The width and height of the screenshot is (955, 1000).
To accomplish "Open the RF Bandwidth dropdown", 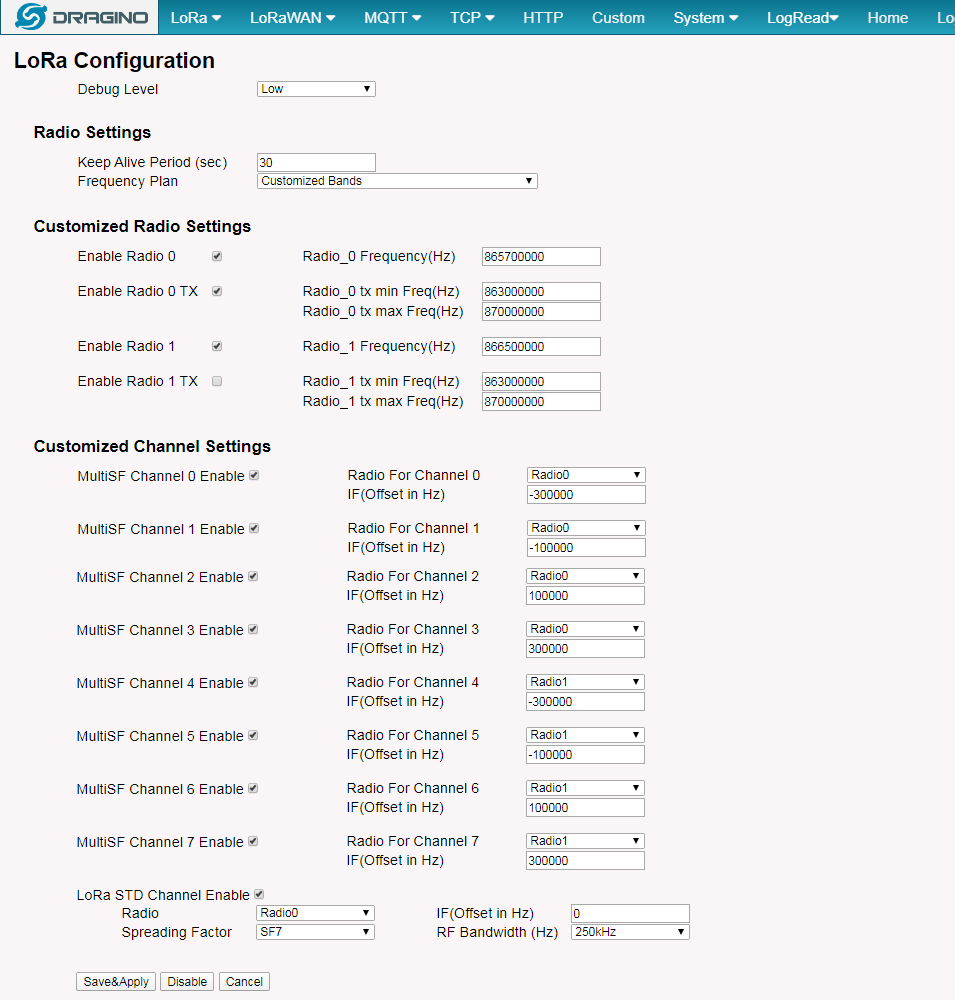I will [x=630, y=932].
